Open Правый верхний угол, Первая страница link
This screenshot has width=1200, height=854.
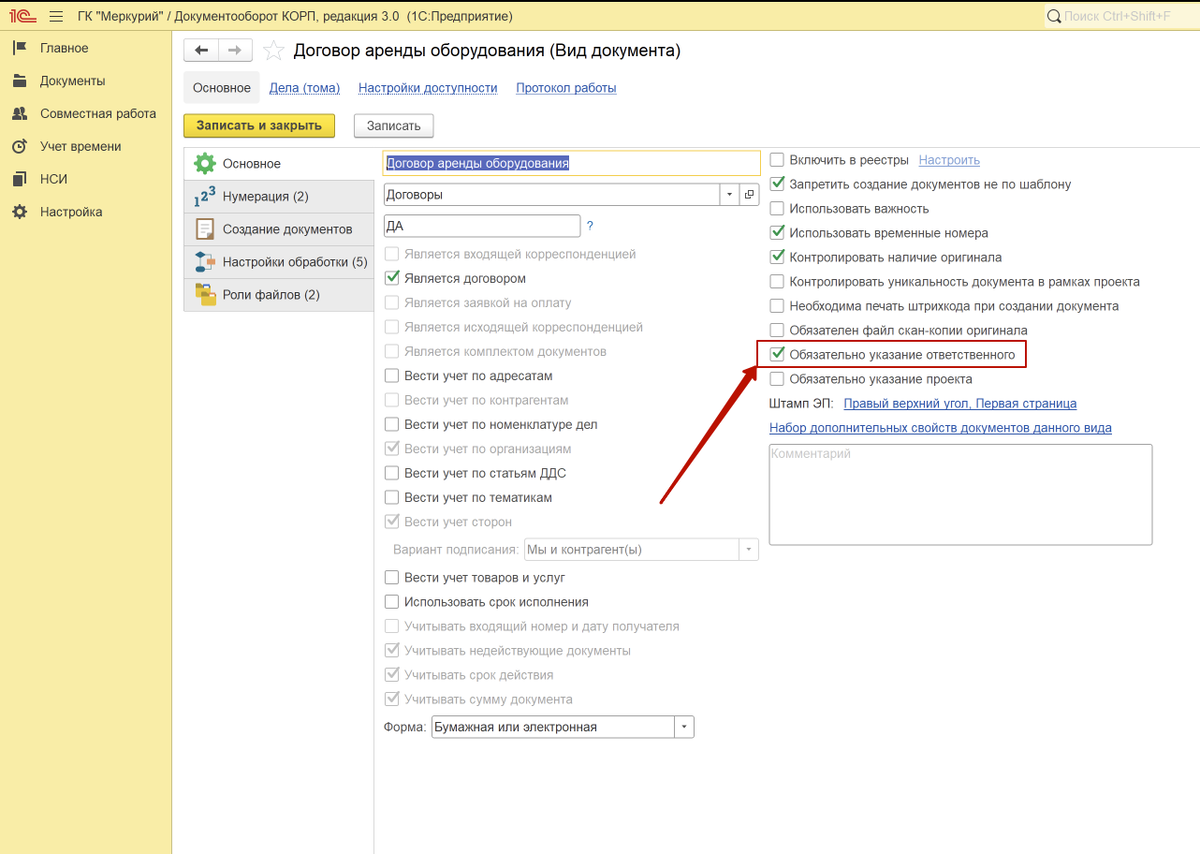pyautogui.click(x=960, y=404)
